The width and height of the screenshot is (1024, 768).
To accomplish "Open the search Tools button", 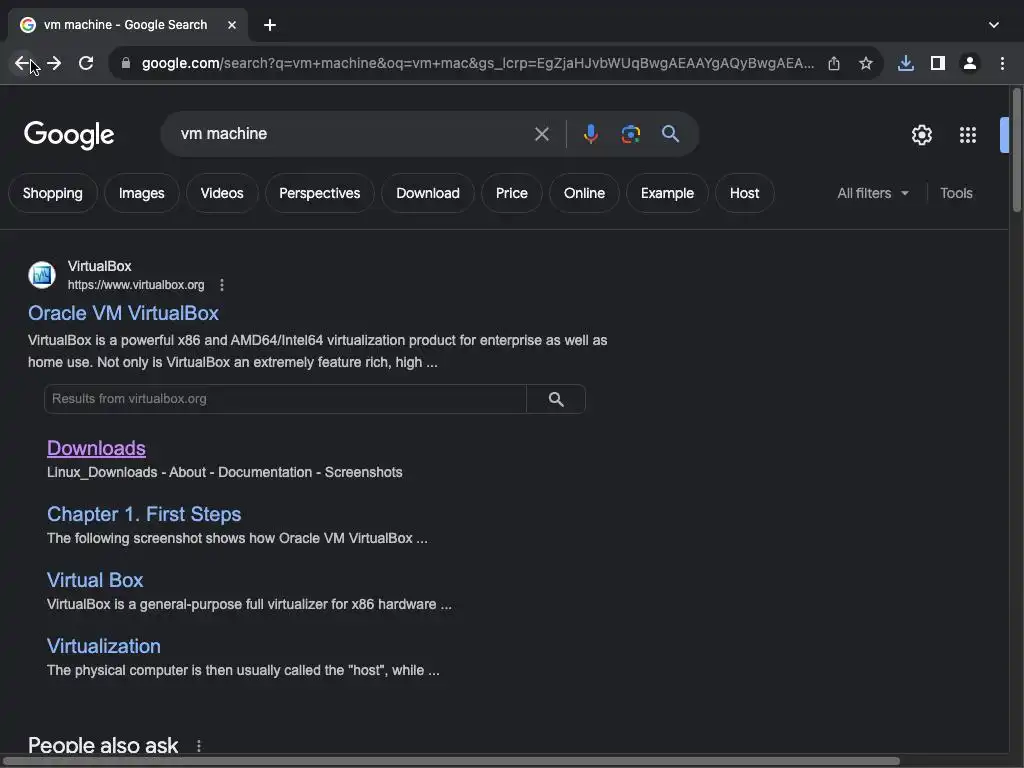I will tap(956, 193).
